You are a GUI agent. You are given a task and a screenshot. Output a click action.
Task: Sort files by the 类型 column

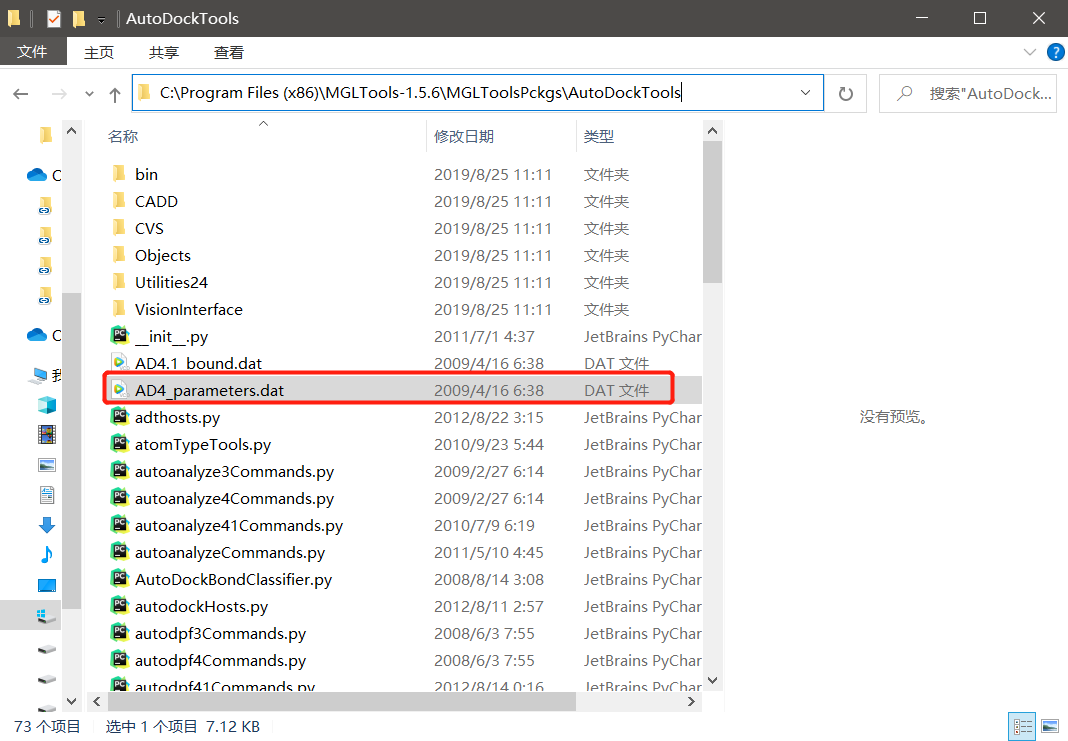[599, 136]
